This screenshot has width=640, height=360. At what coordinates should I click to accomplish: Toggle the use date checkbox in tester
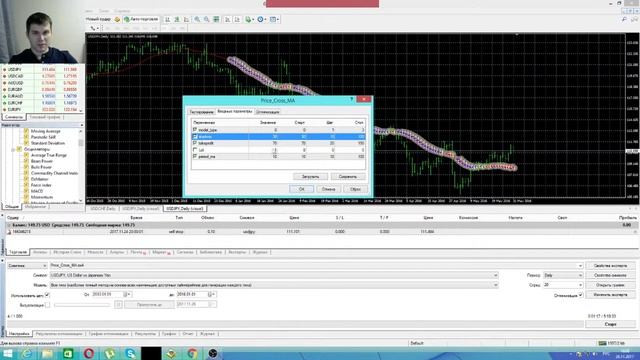coord(47,295)
